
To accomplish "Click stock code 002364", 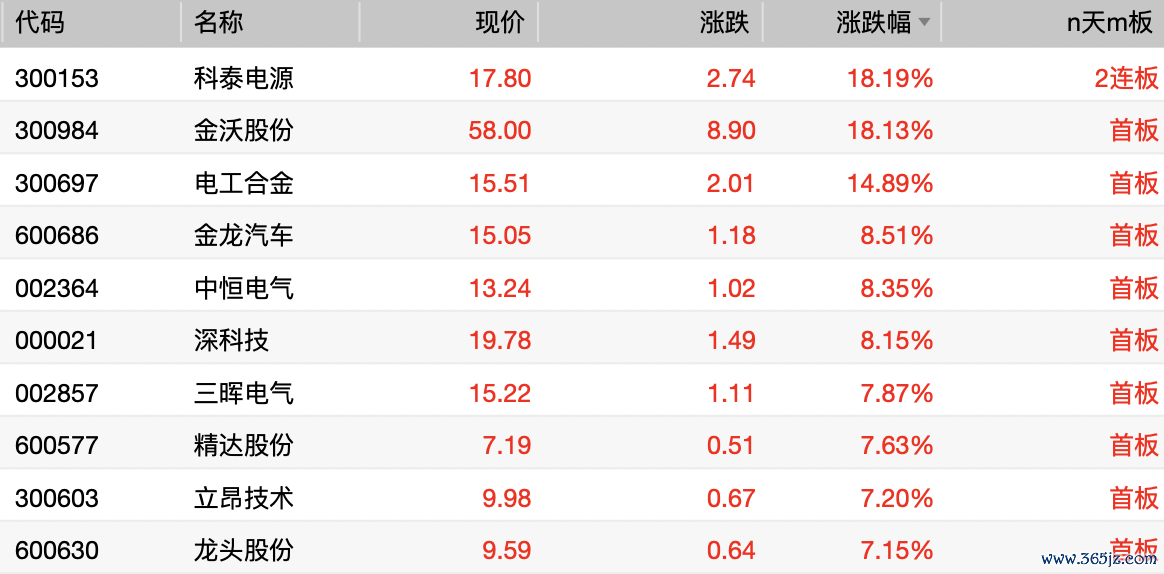I will point(56,288).
